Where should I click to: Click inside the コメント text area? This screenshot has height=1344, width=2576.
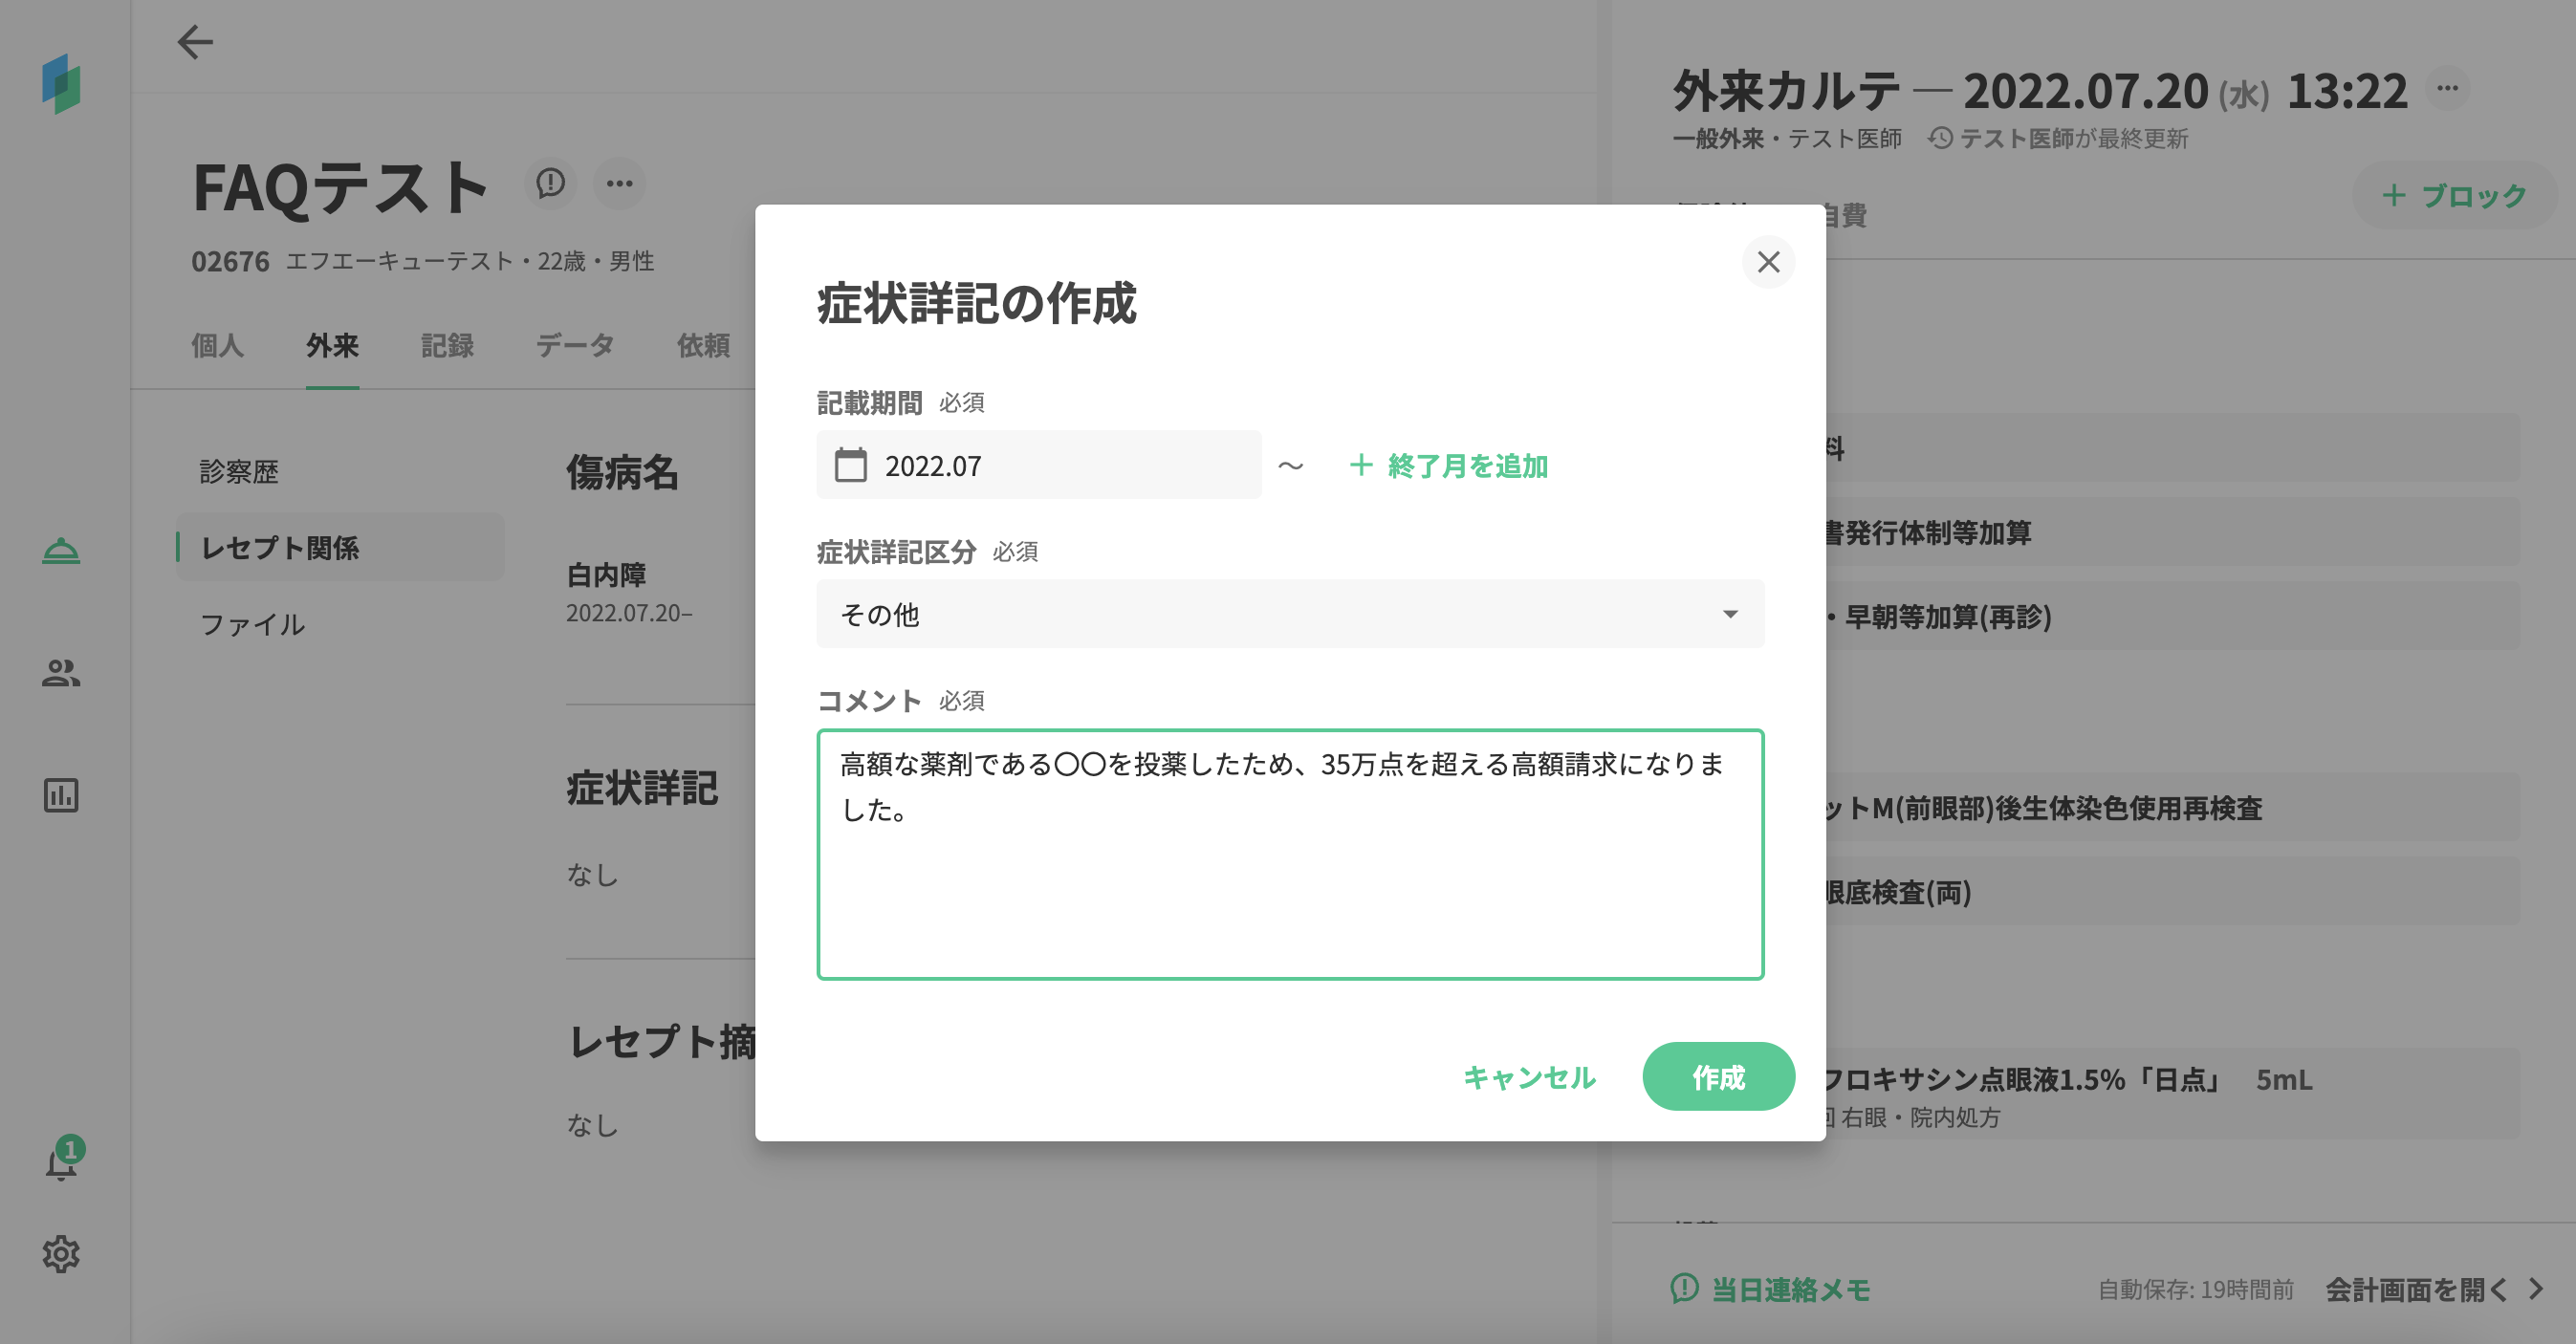pyautogui.click(x=1290, y=880)
